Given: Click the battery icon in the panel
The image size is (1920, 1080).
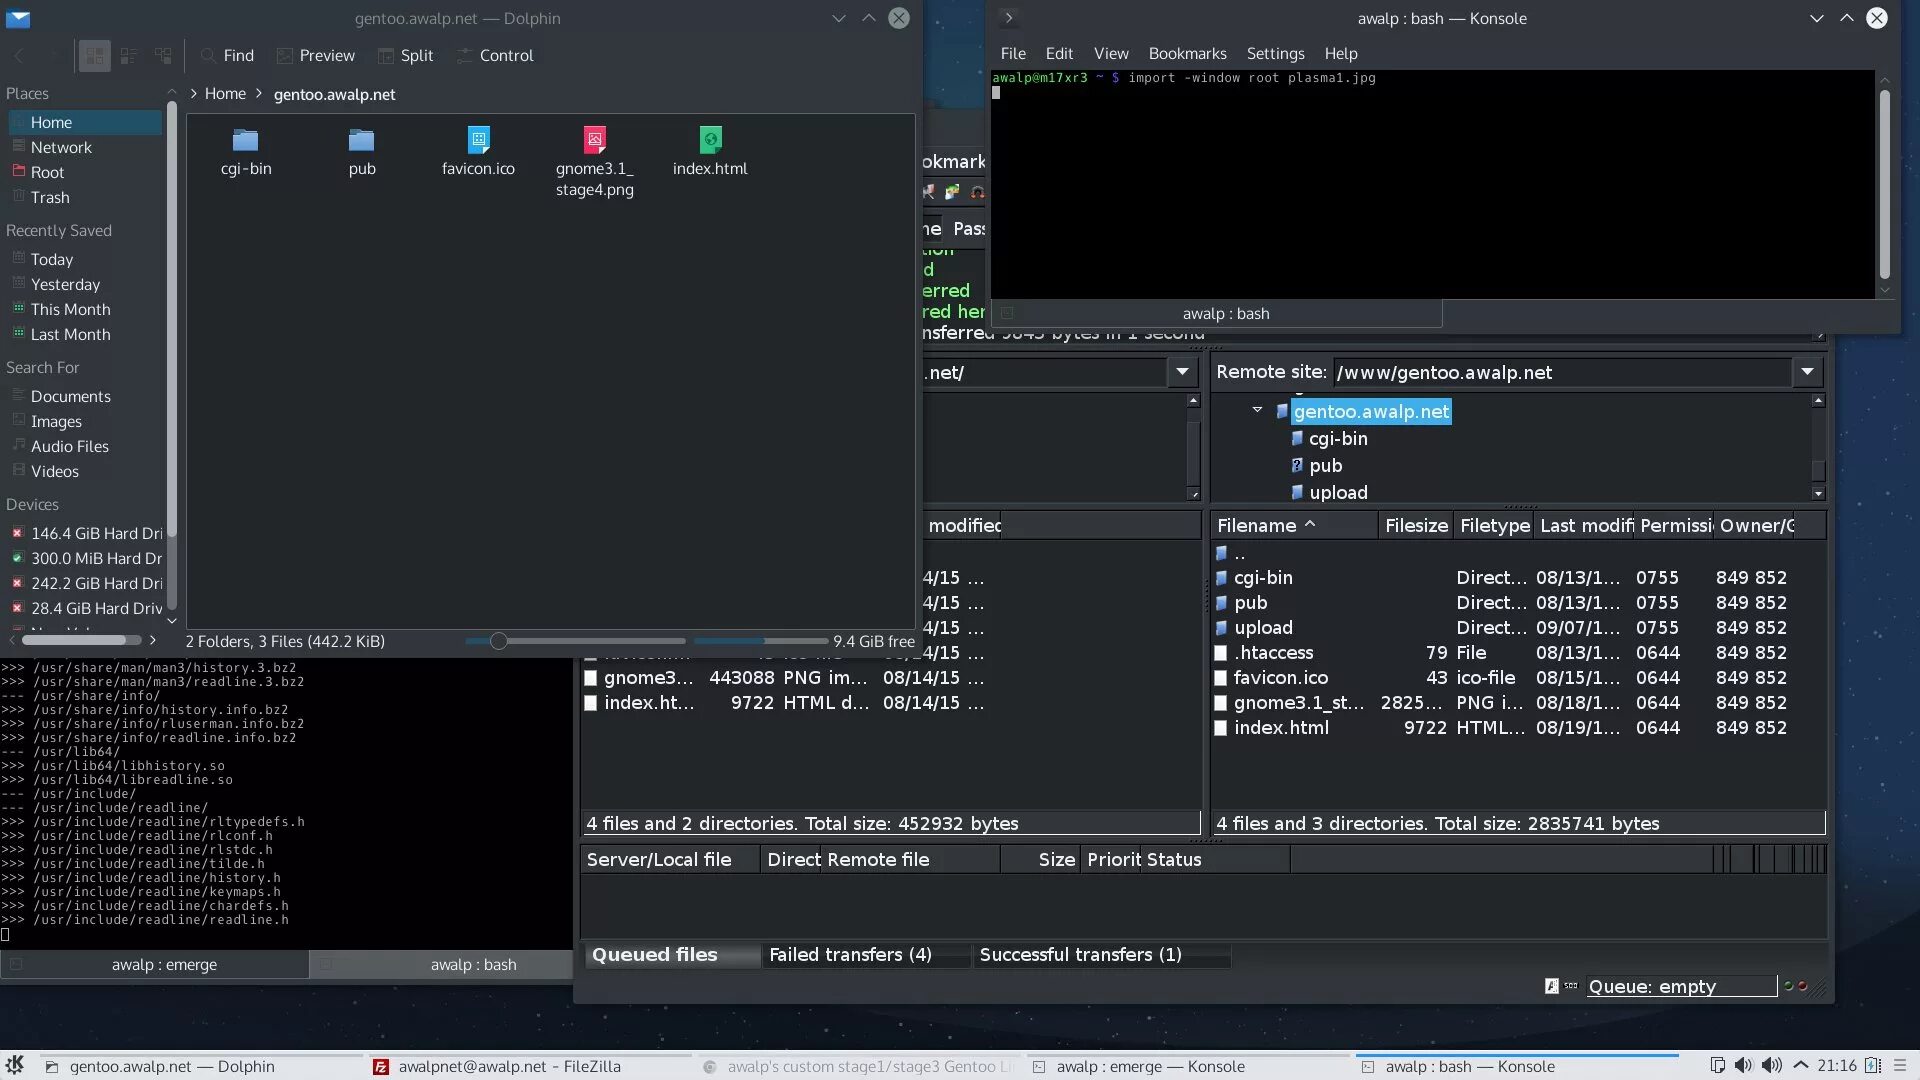Looking at the screenshot, I should (1873, 1066).
